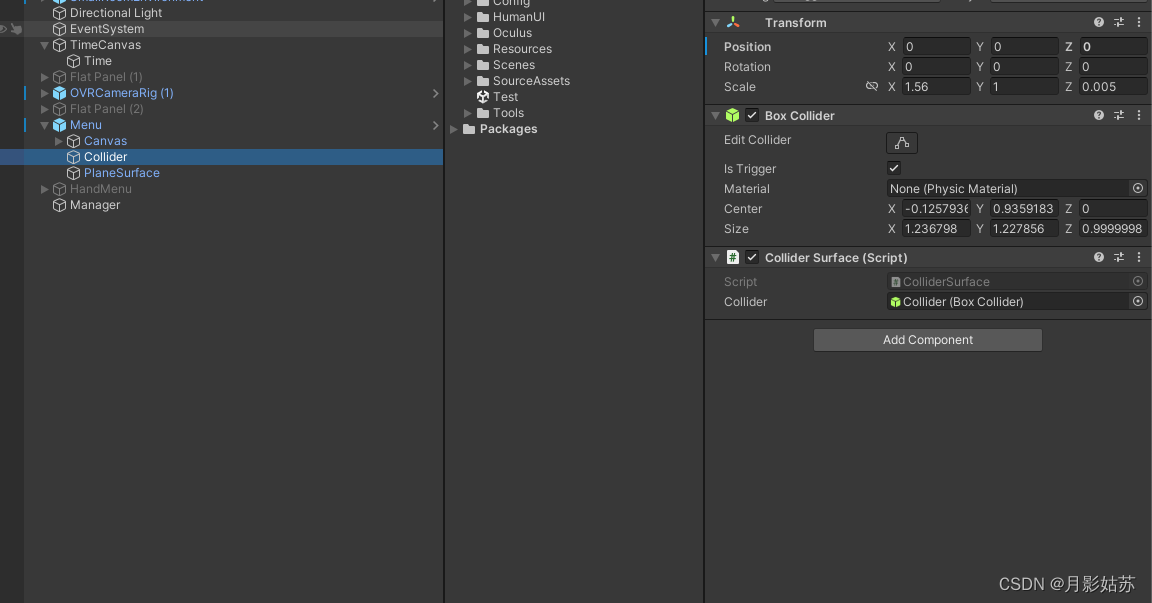1152x603 pixels.
Task: Click the Physic Material object picker icon
Action: tap(1137, 188)
